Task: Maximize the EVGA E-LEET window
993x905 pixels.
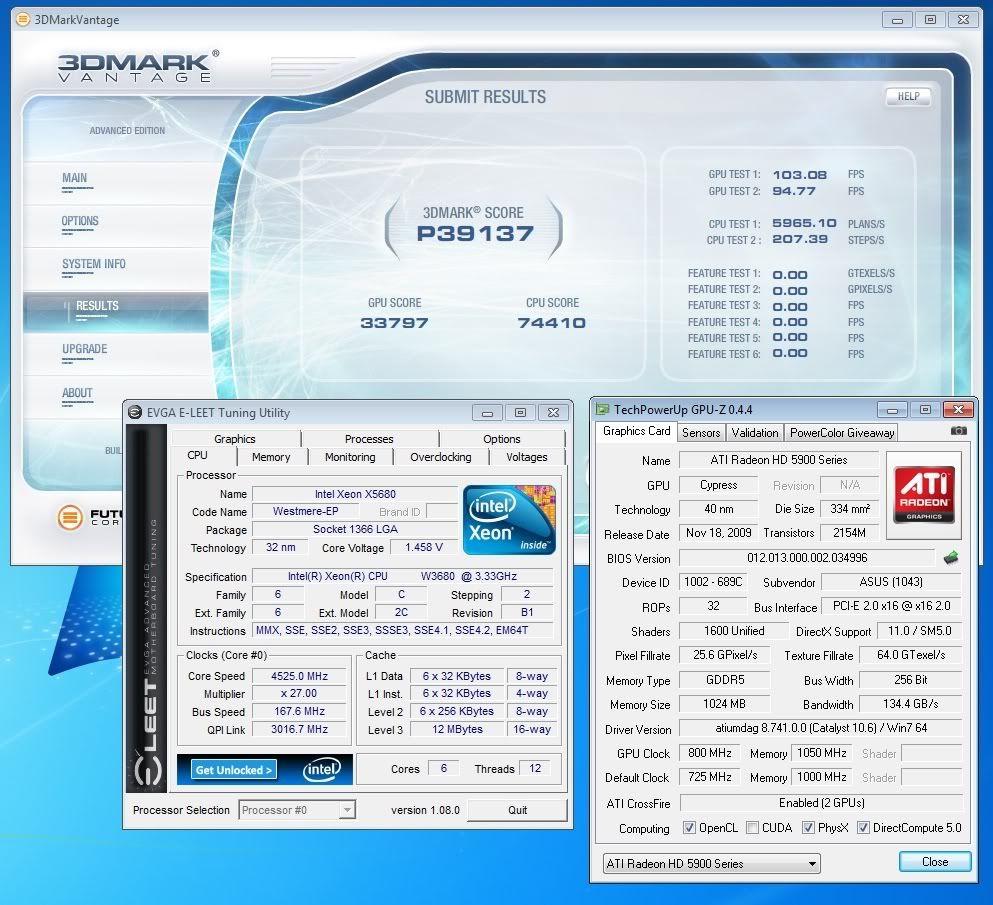Action: 520,413
